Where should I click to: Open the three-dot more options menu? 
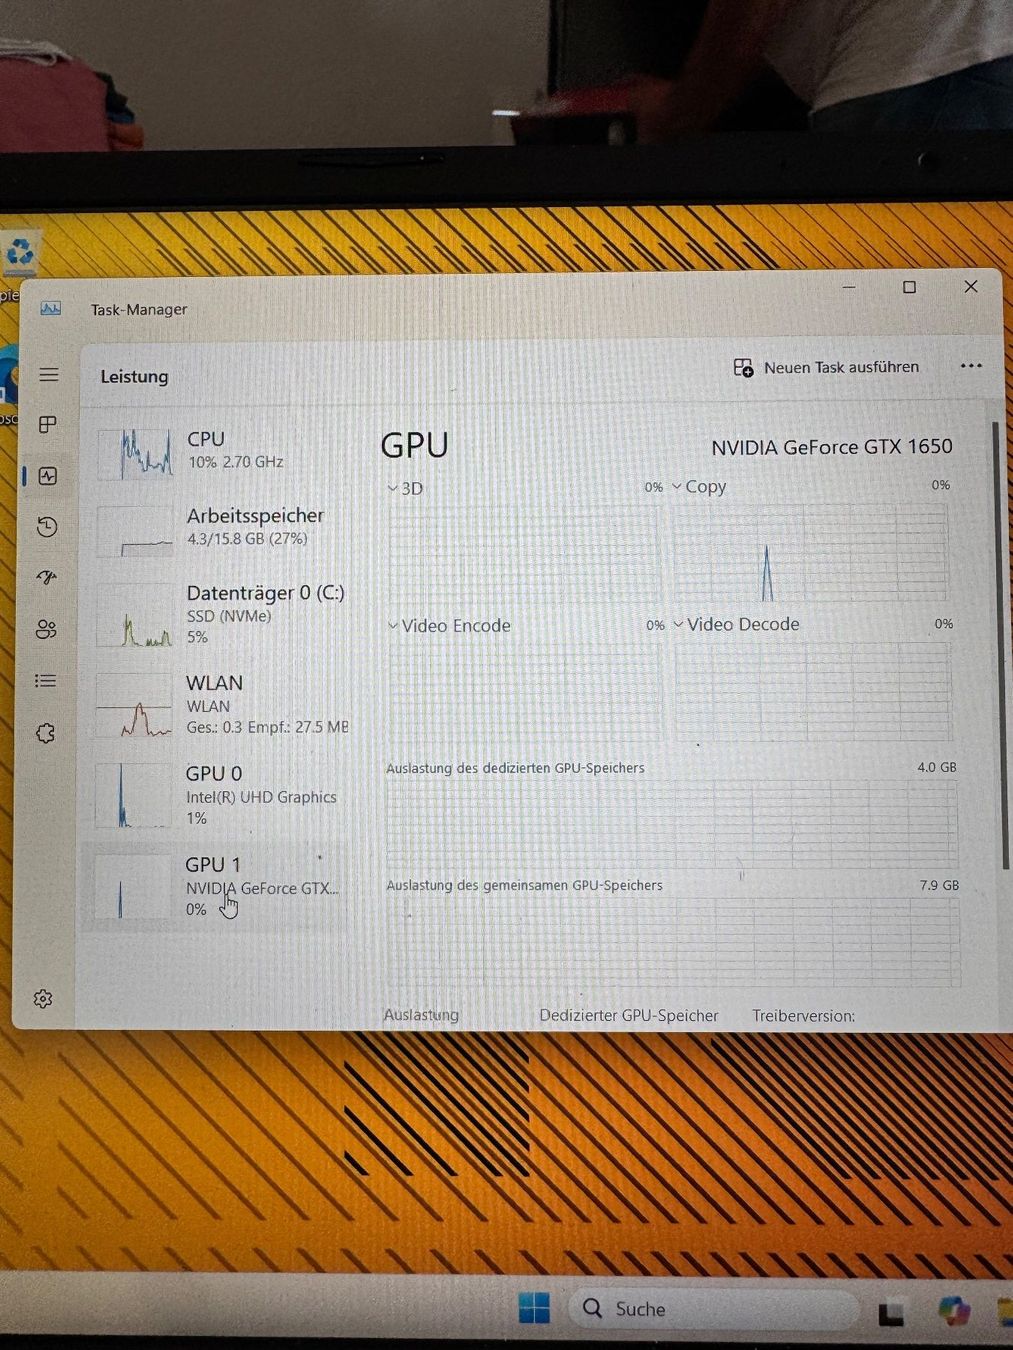click(x=971, y=366)
